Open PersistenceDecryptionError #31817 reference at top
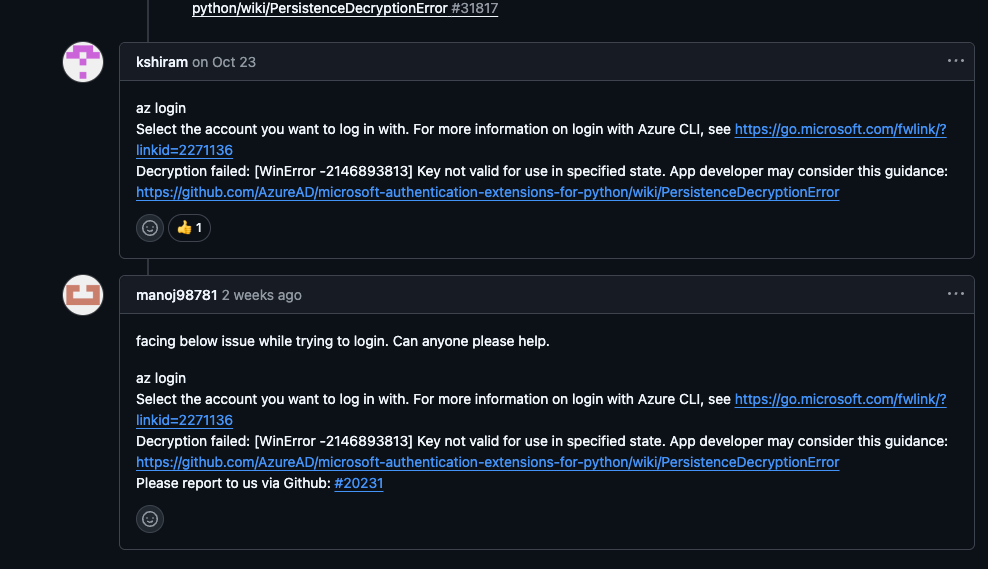 tap(345, 8)
